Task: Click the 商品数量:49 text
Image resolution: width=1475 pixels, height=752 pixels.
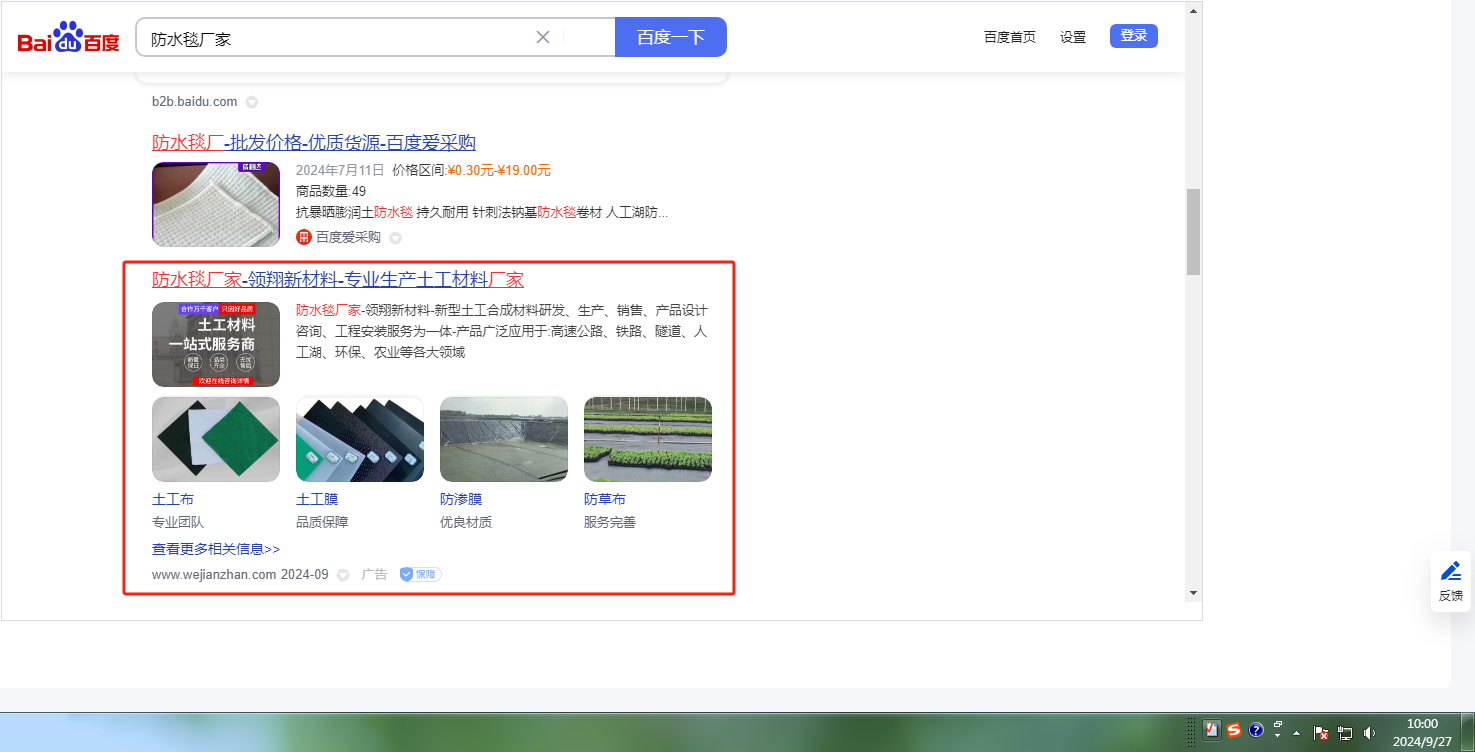Action: click(x=331, y=191)
